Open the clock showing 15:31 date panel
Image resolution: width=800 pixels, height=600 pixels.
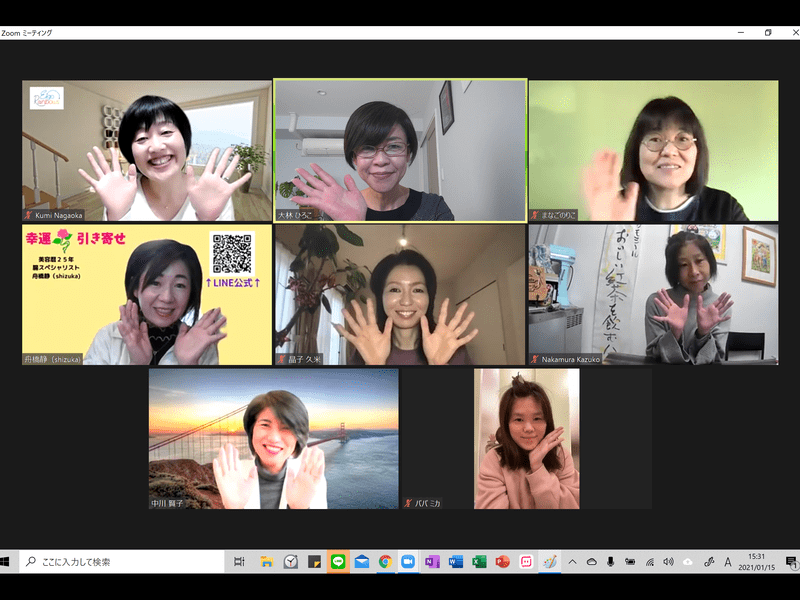tap(756, 562)
